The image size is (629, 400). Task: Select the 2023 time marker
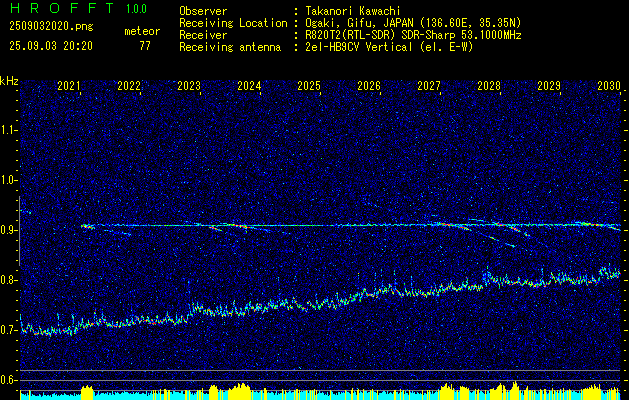[x=189, y=85]
